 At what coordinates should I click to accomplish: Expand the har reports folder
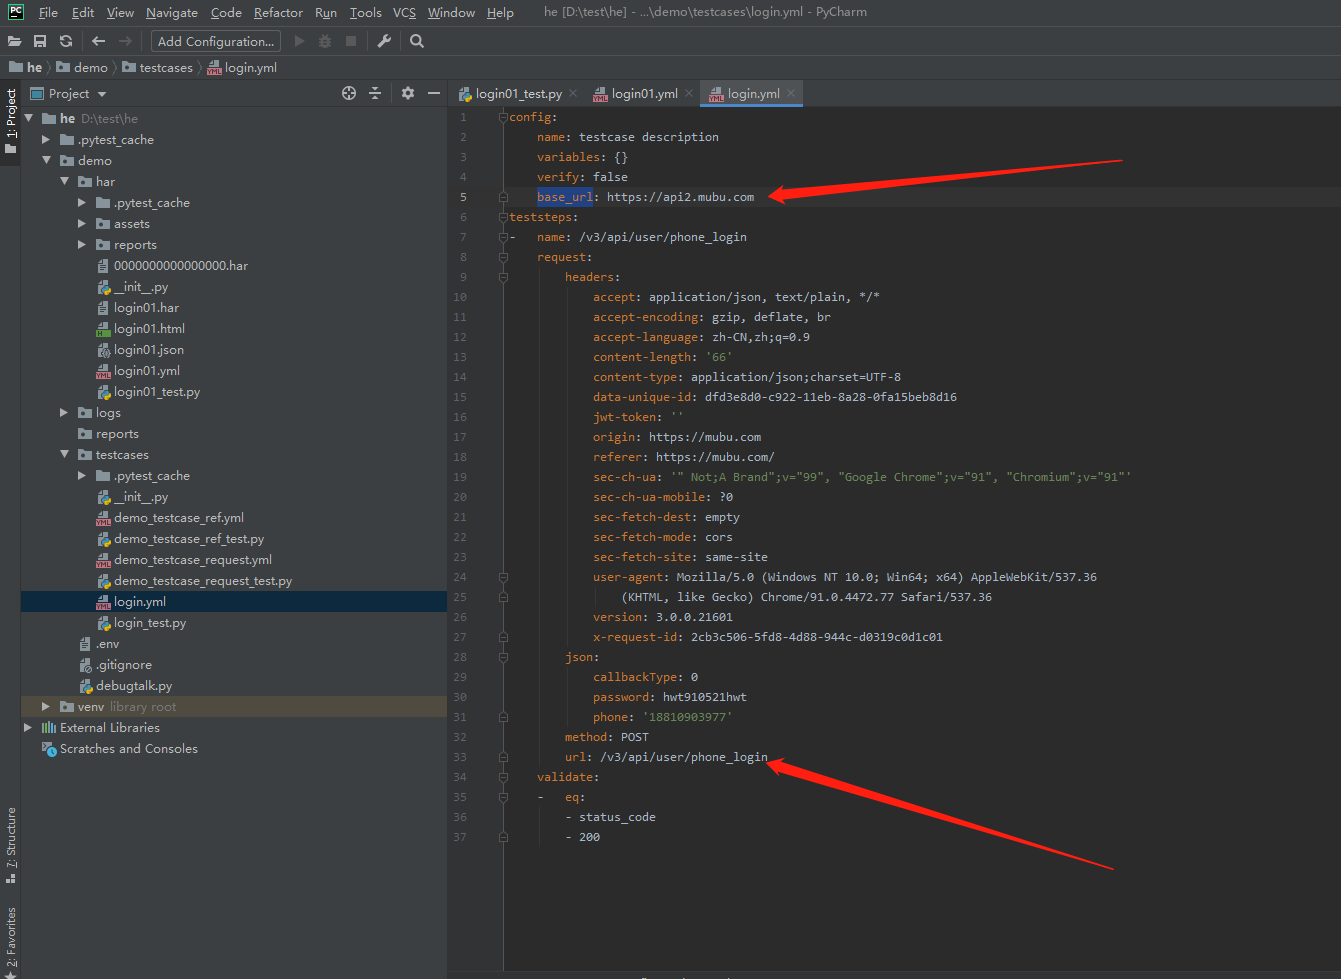pos(82,244)
